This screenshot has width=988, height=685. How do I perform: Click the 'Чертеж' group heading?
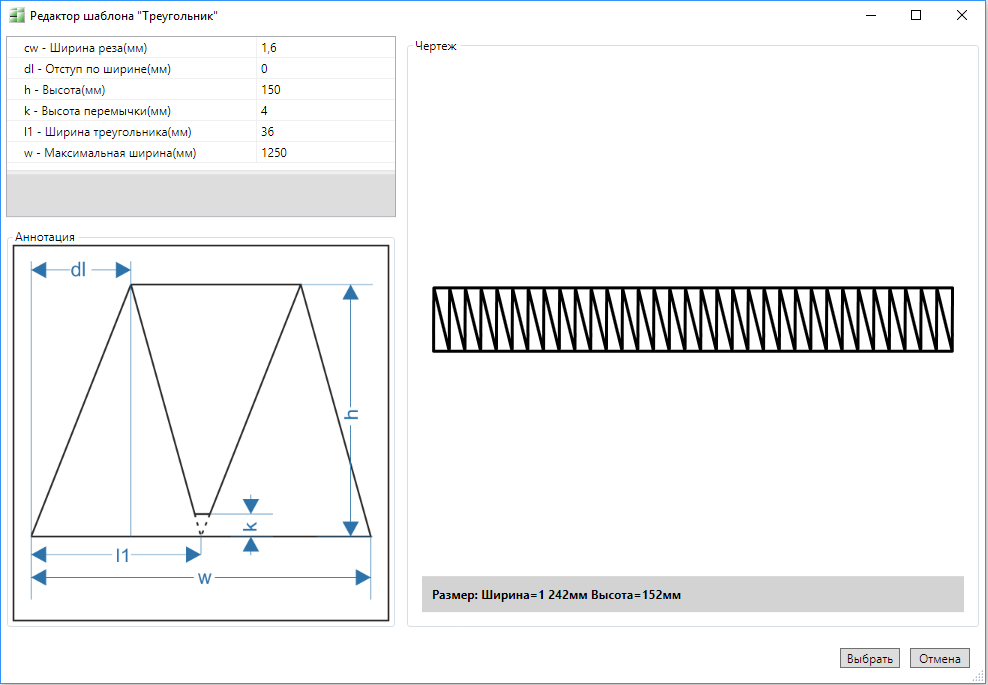[436, 45]
